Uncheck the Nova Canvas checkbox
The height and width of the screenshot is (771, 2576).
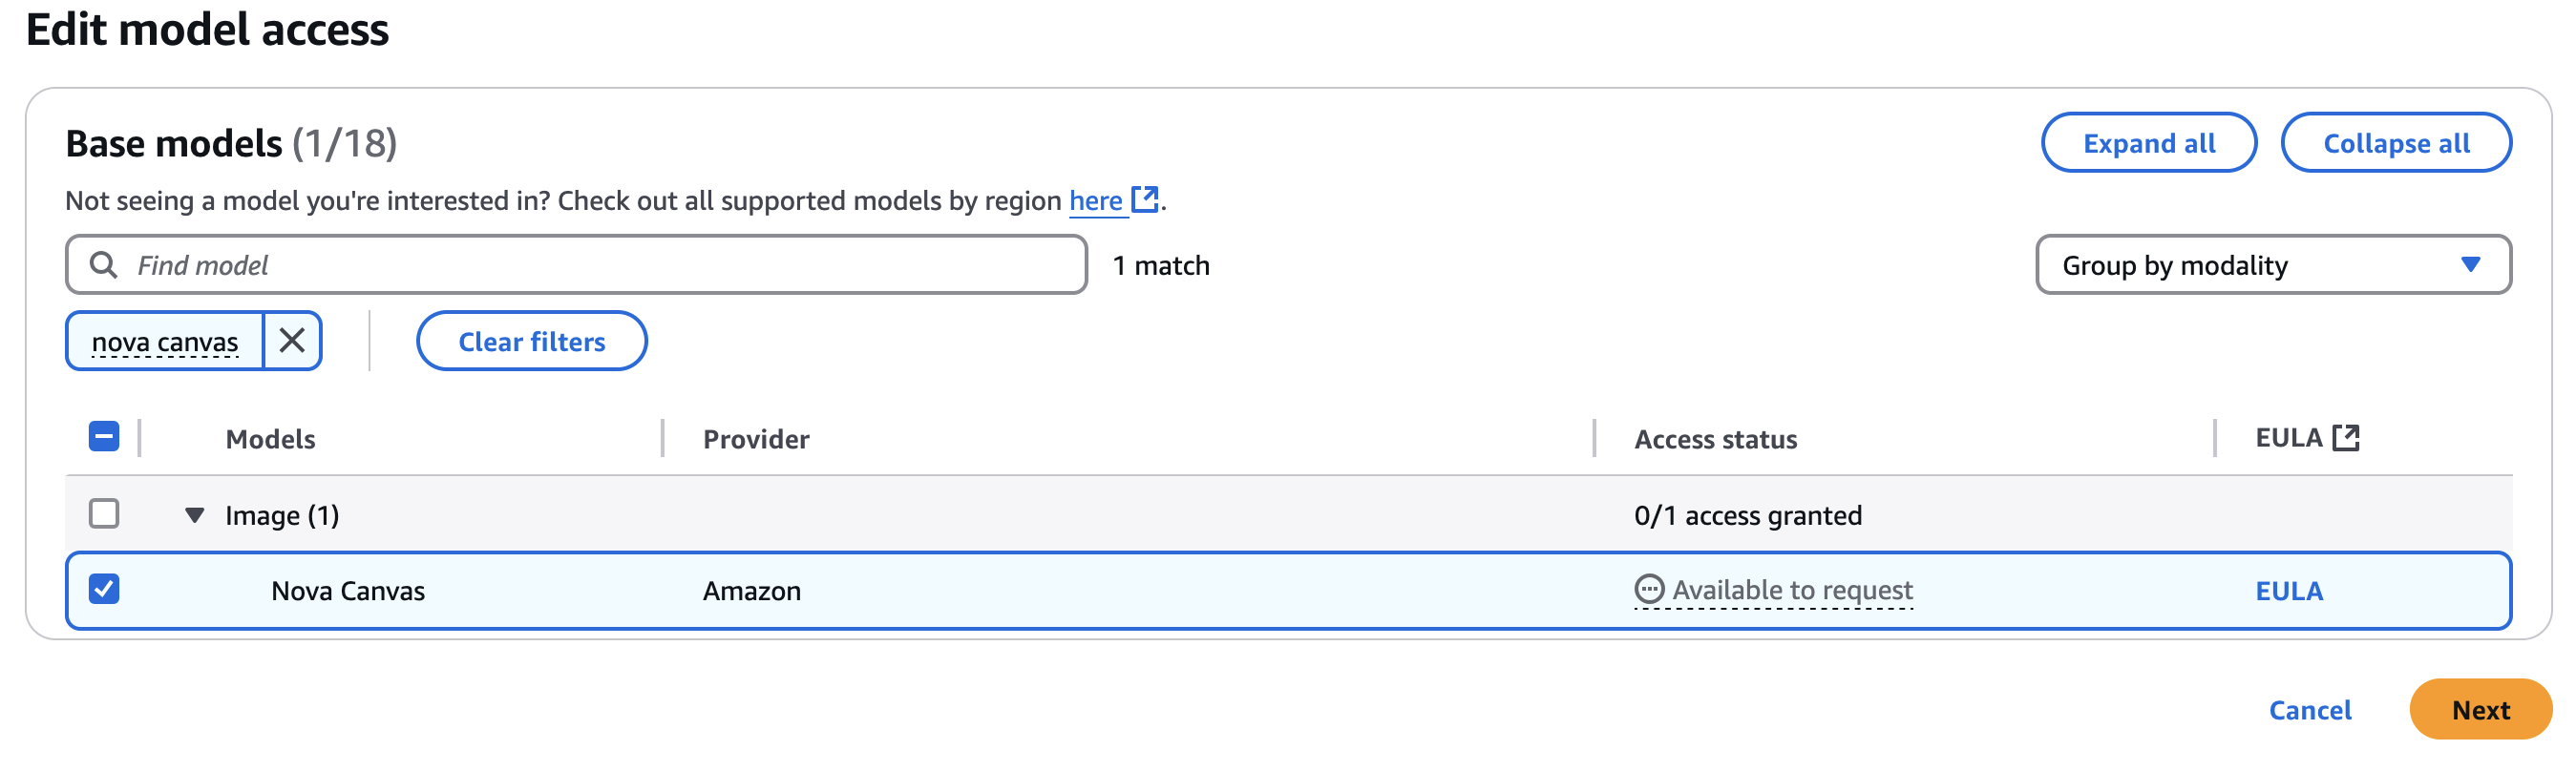tap(104, 589)
